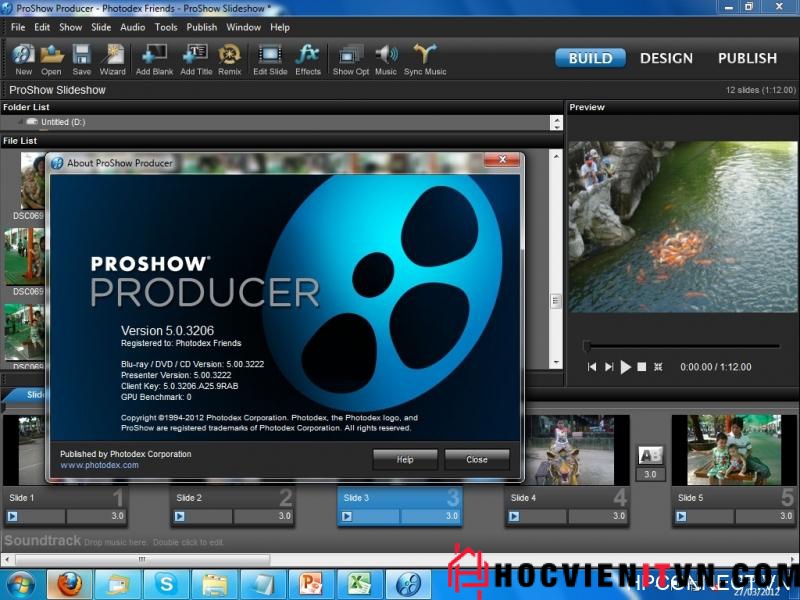This screenshot has height=600, width=800.
Task: Open the Publish menu
Action: [201, 27]
